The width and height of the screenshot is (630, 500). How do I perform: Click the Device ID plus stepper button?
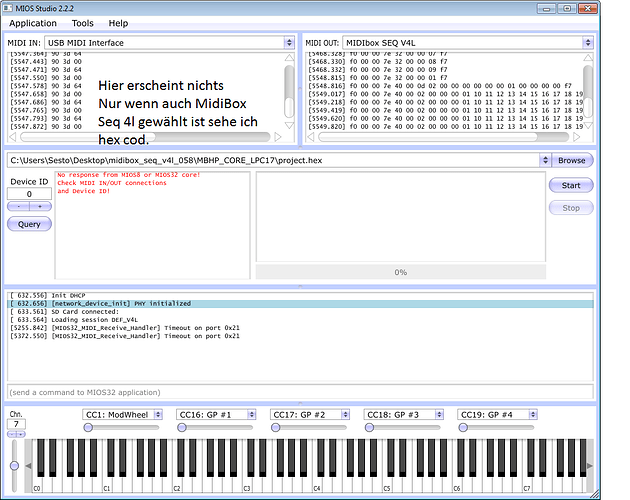[x=40, y=206]
